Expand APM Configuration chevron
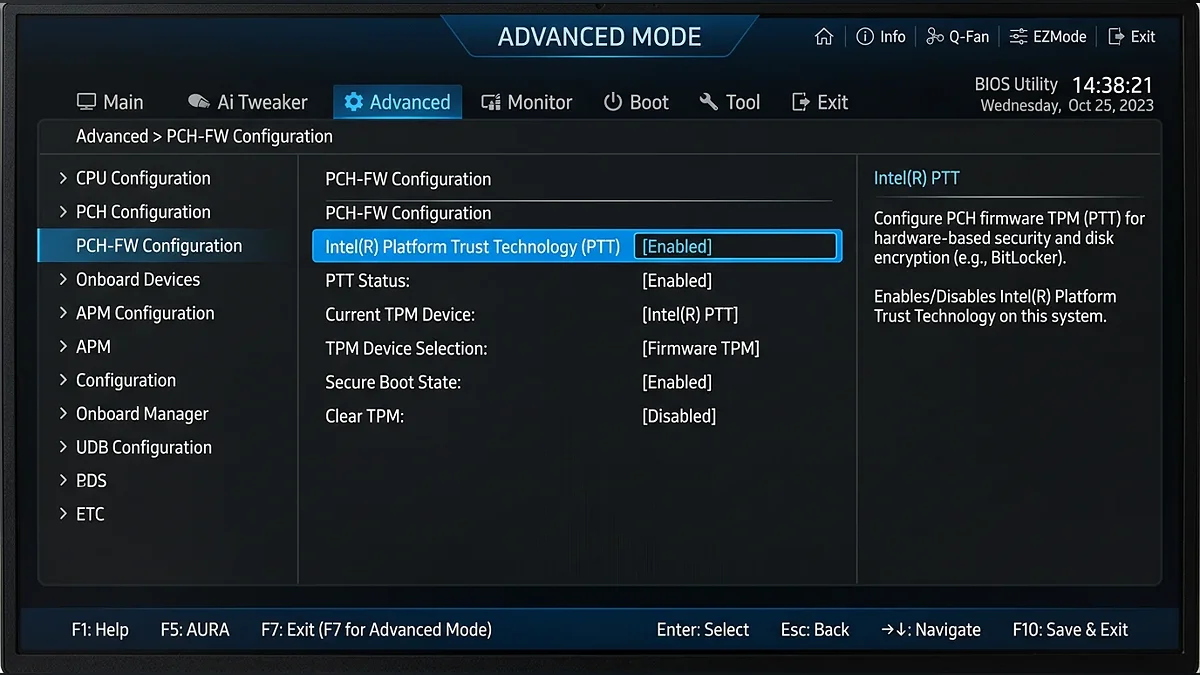This screenshot has height=675, width=1200. point(64,313)
